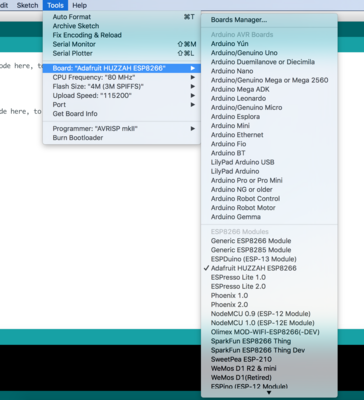
Task: Pick Arduino Pro or Pro Mini
Action: pos(269,180)
